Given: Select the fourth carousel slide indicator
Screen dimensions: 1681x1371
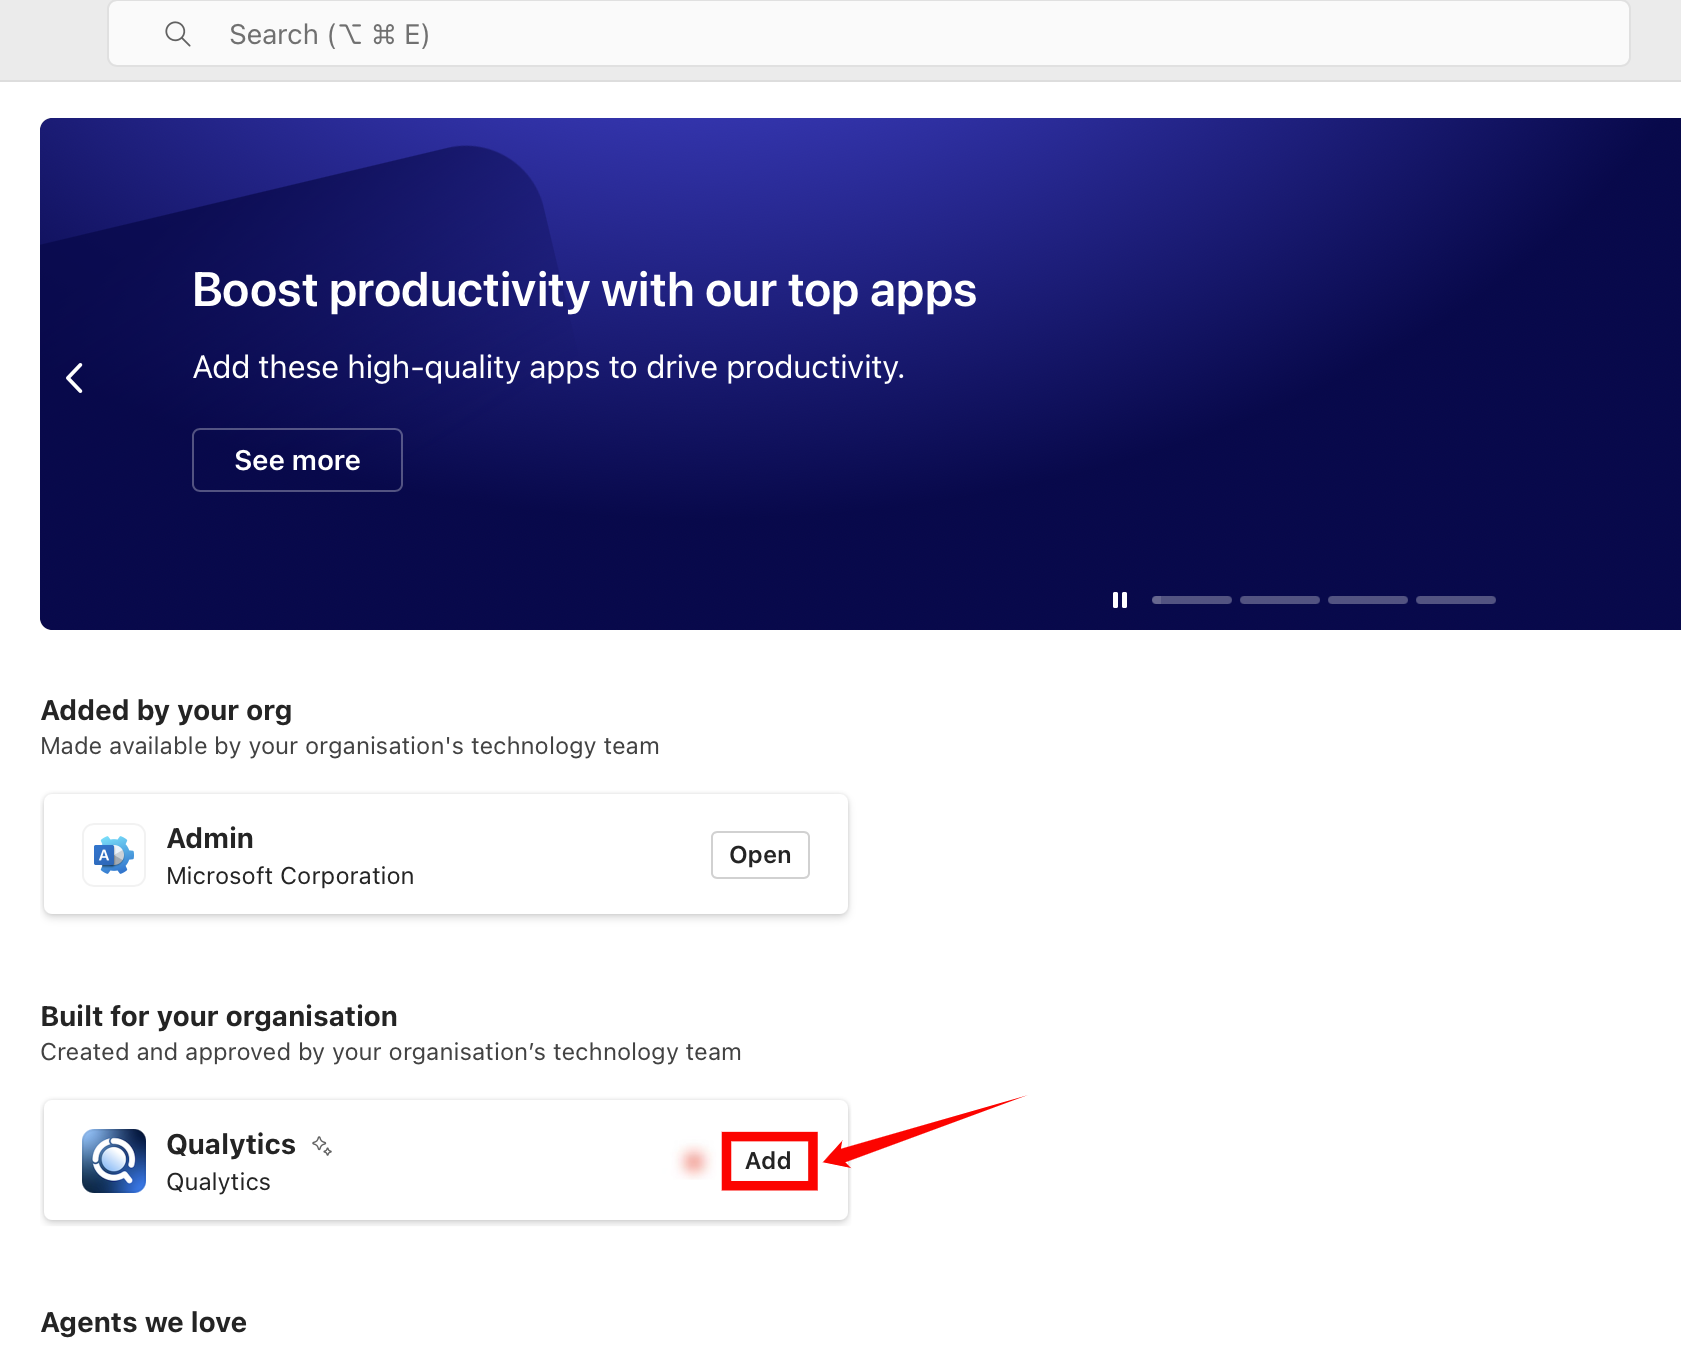Looking at the screenshot, I should pos(1455,600).
